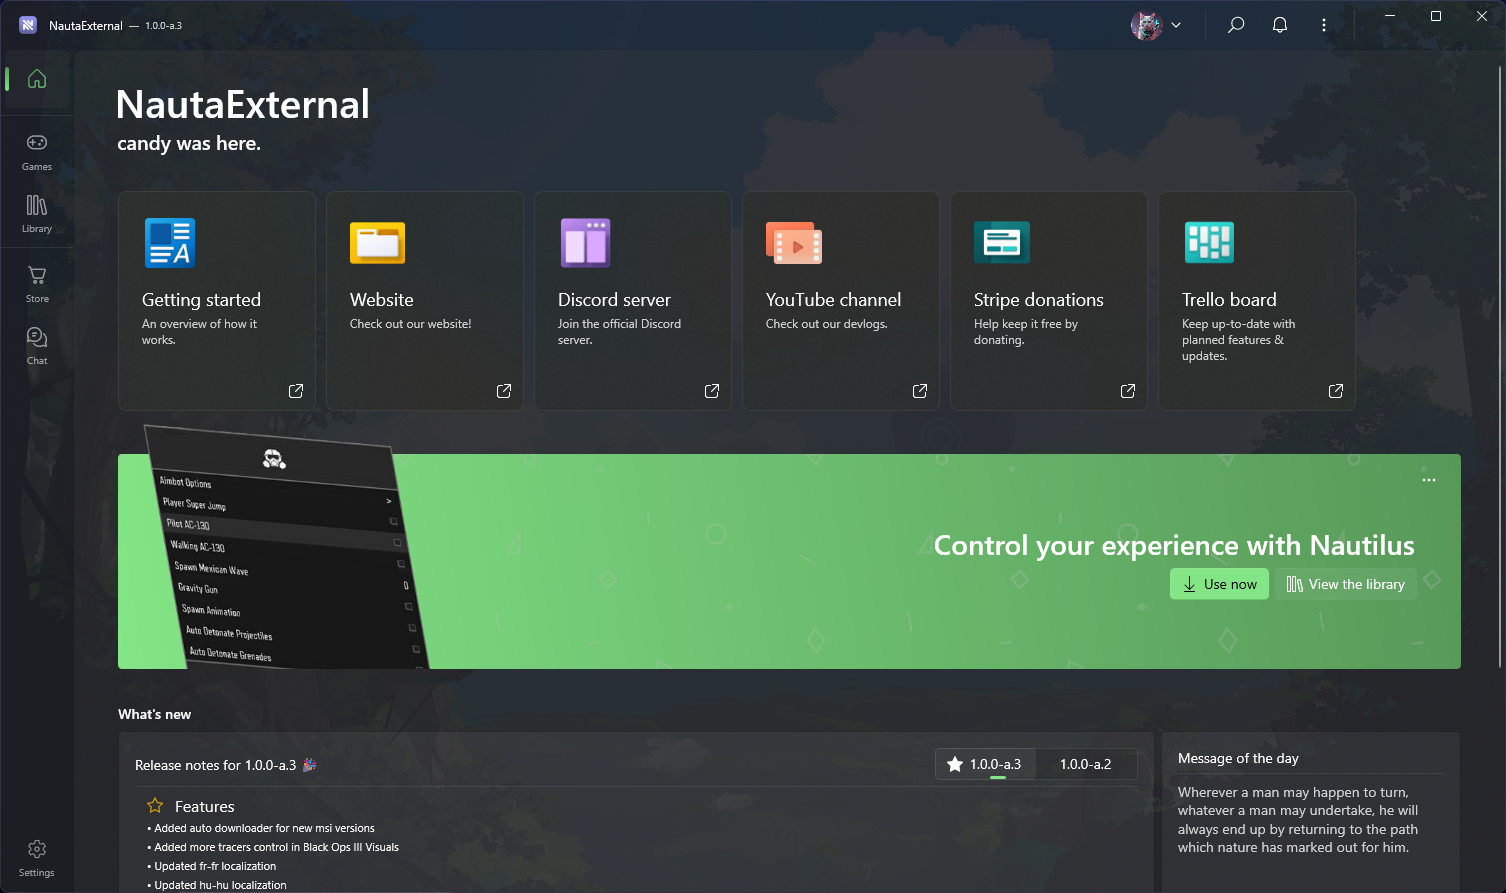Screen dimensions: 1506x893
Task: Click the What's new heading
Action: pos(154,714)
